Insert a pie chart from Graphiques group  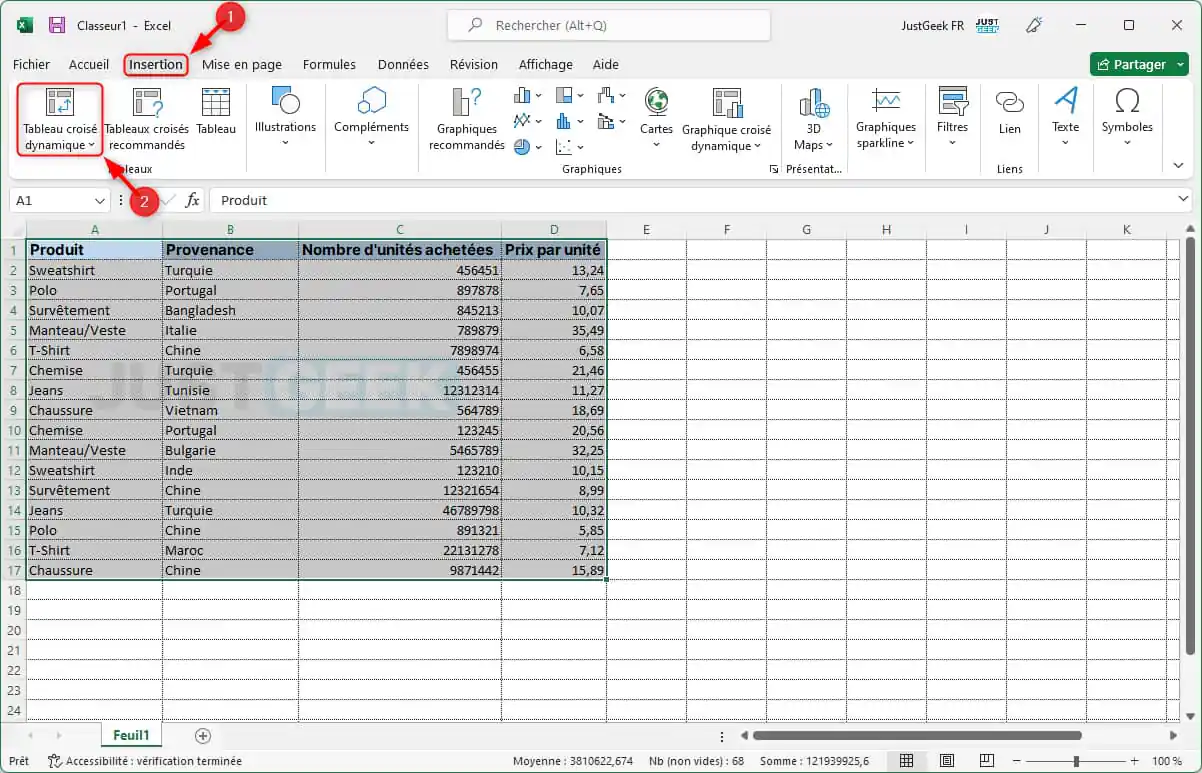pos(521,146)
